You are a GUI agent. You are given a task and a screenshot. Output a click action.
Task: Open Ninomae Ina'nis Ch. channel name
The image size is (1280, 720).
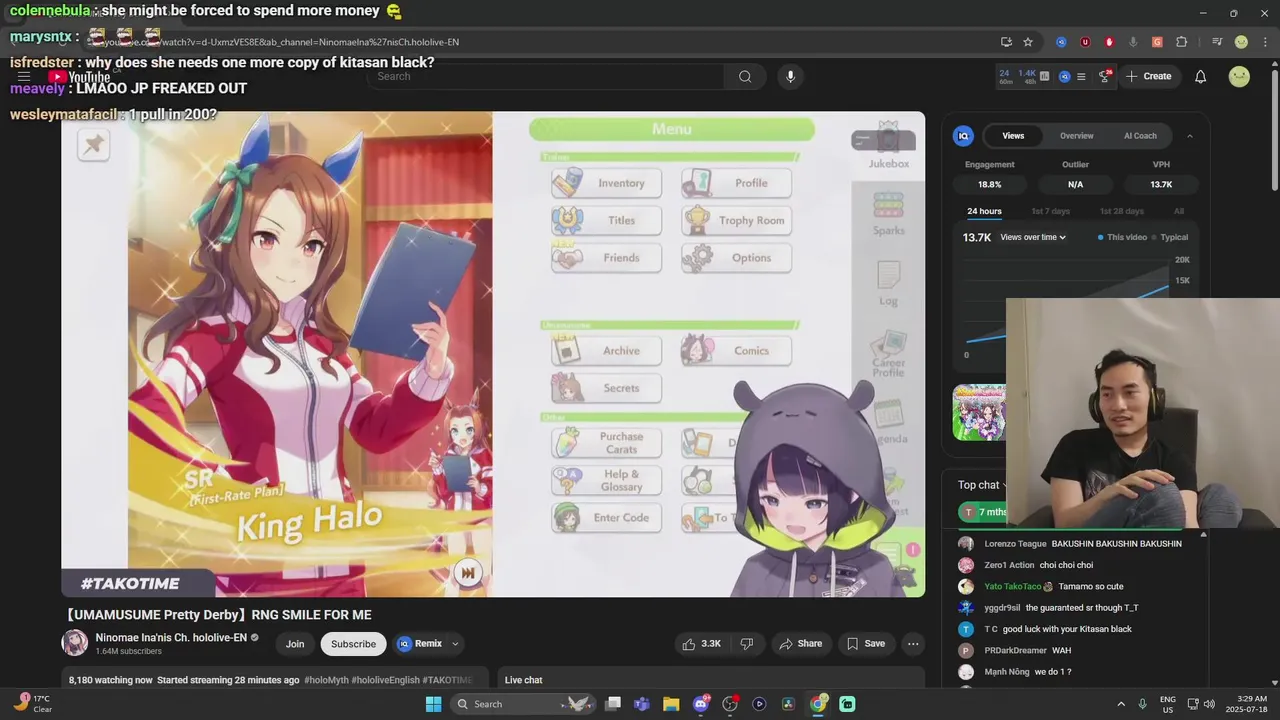(x=171, y=638)
